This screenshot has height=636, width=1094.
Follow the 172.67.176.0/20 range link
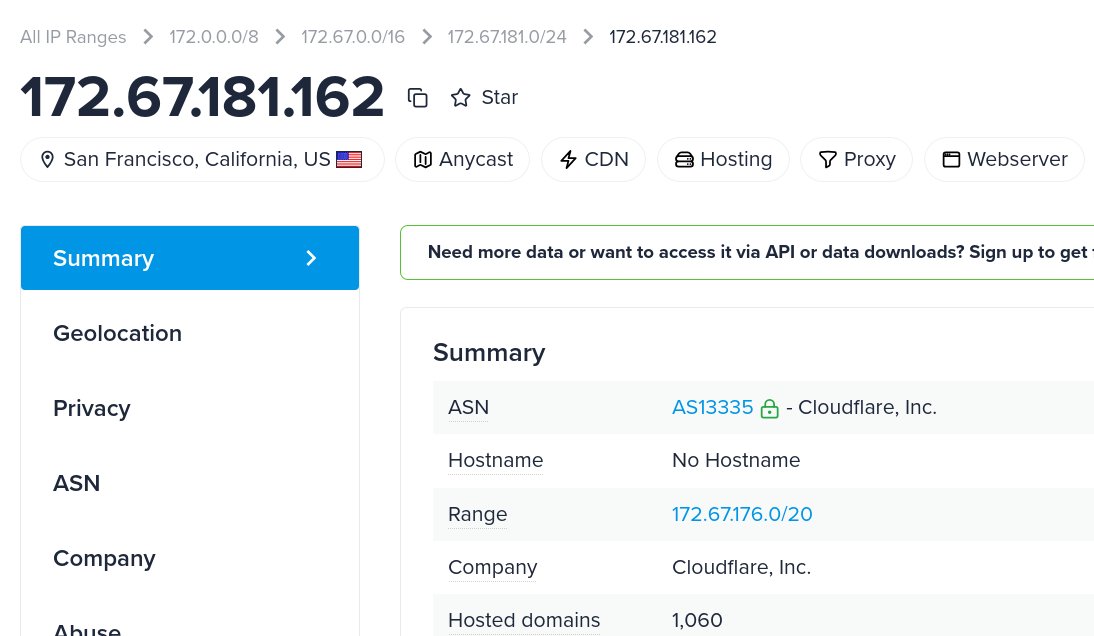point(742,514)
